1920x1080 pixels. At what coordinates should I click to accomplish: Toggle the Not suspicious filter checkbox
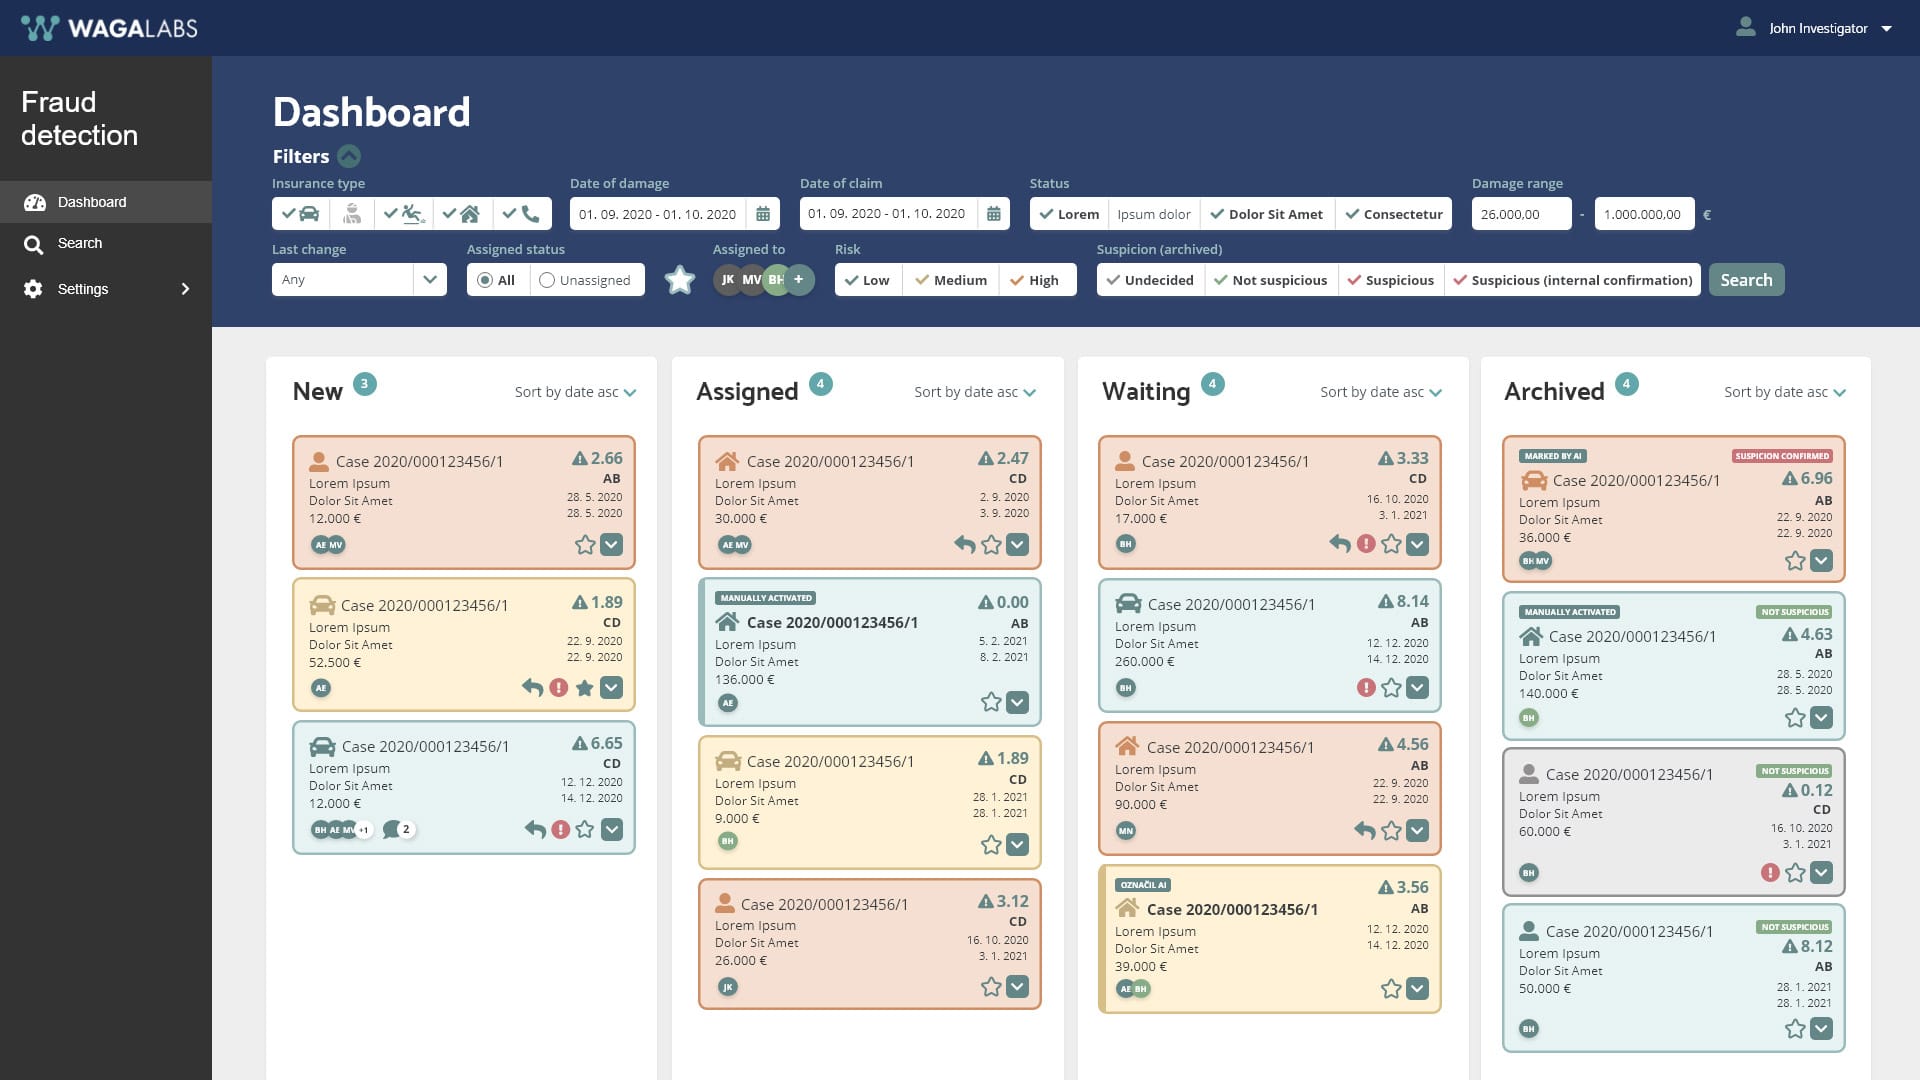[1270, 280]
